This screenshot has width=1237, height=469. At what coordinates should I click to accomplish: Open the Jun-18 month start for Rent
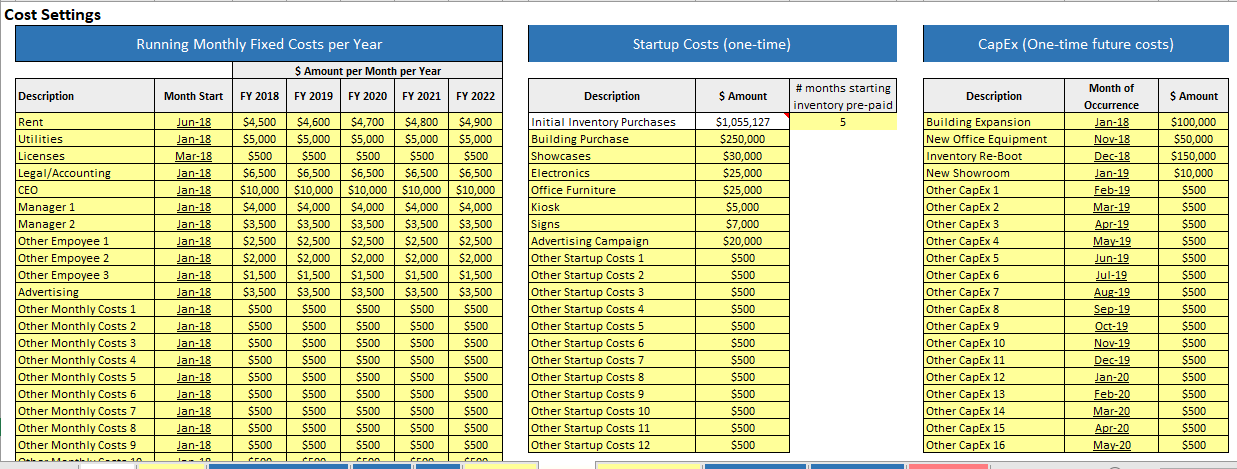click(x=193, y=122)
